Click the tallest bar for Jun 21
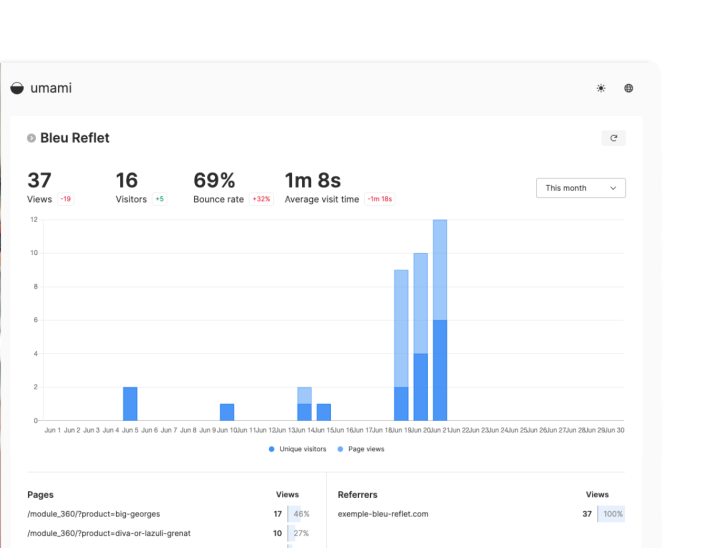Viewport: 720px width, 548px height. (440, 320)
